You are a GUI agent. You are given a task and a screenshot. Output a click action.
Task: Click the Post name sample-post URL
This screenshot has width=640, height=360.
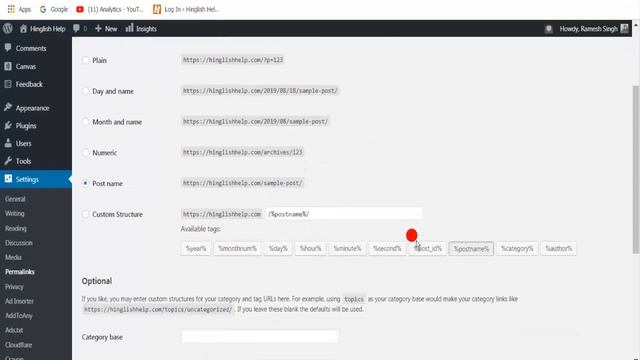tap(242, 183)
